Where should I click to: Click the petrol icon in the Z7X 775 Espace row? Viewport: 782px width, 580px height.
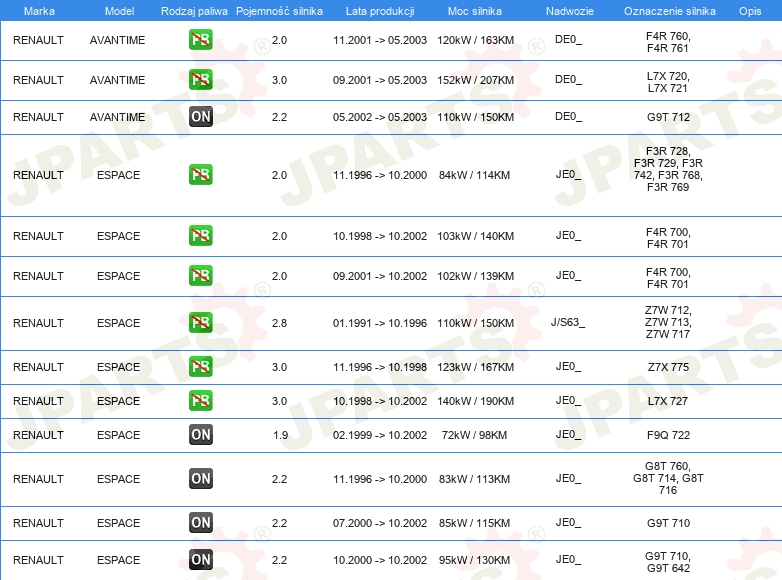click(200, 367)
